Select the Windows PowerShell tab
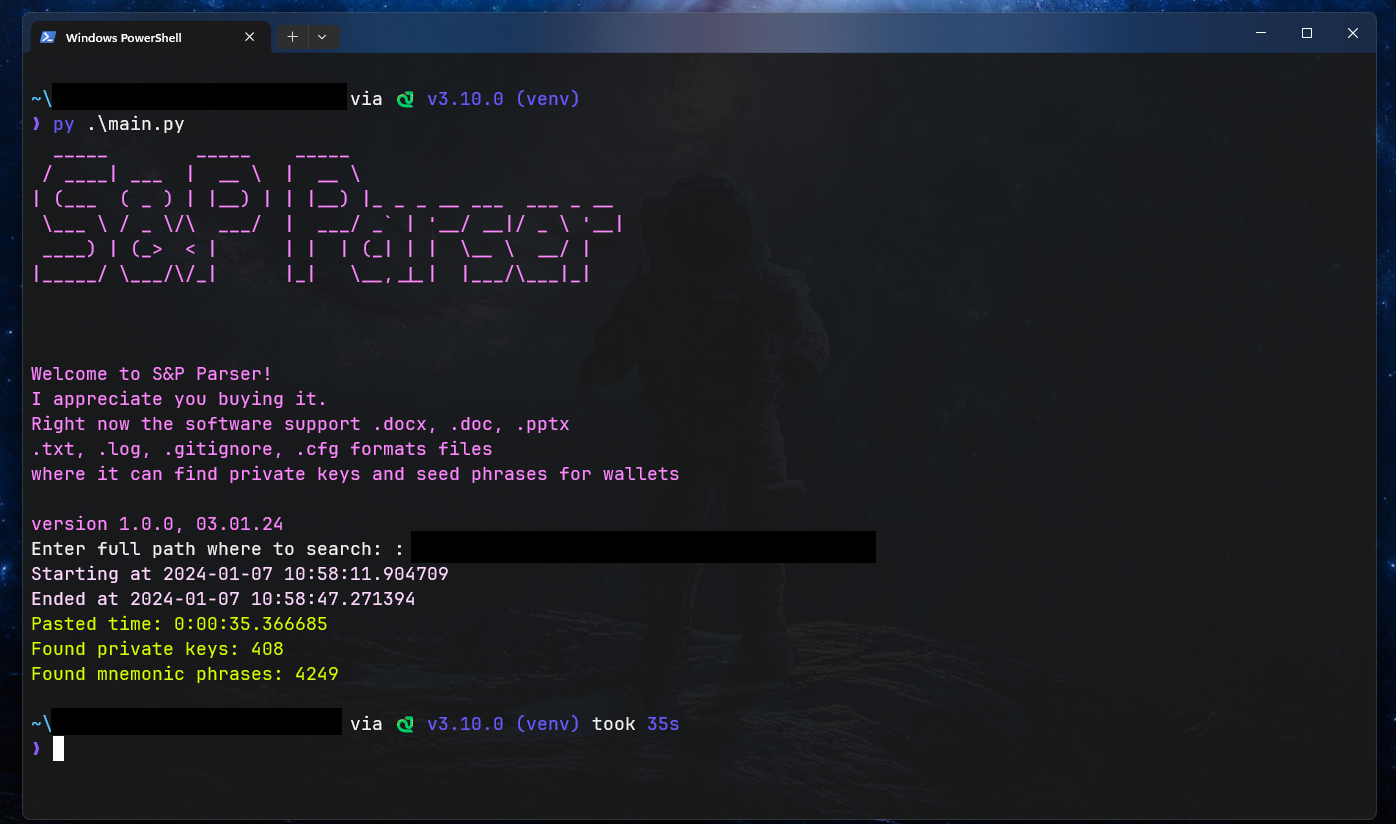This screenshot has width=1396, height=824. [149, 37]
